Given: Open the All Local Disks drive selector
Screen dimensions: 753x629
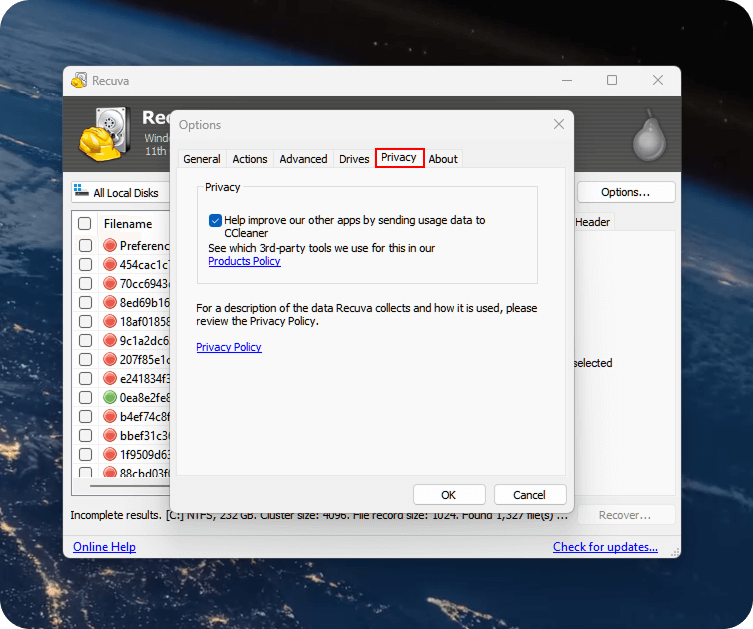Looking at the screenshot, I should tap(121, 193).
